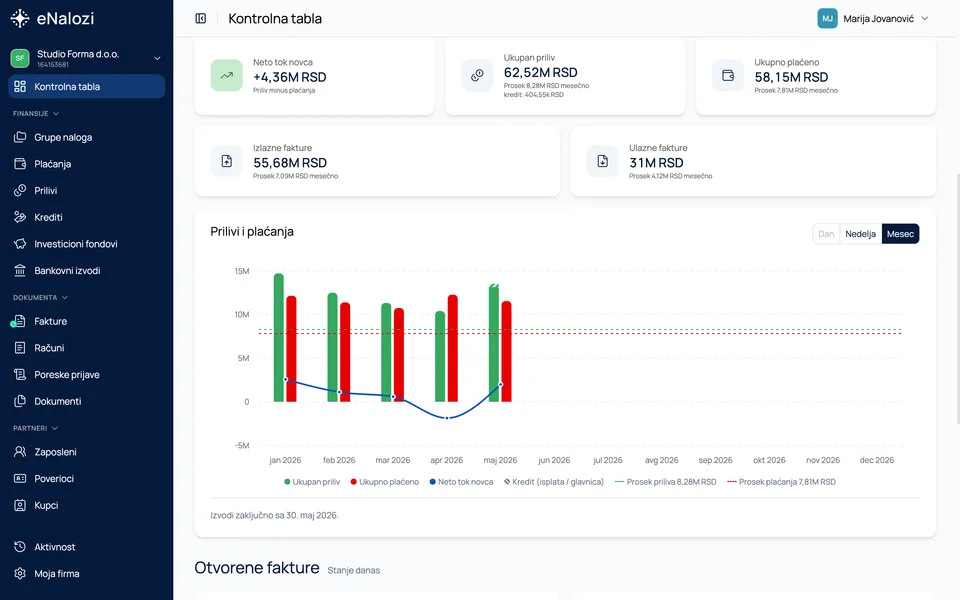Collapse sidebar with the panel toggle icon
The height and width of the screenshot is (600, 960).
click(x=200, y=18)
